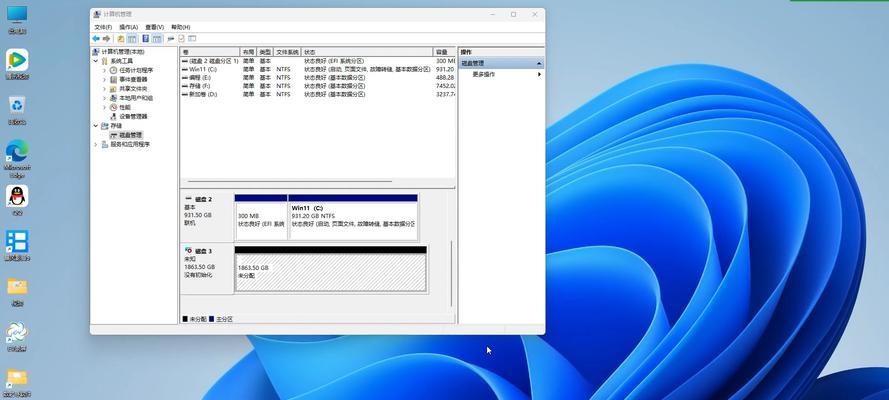Expand the 服务和应用程序 node arrow
889x400 pixels.
(95, 144)
